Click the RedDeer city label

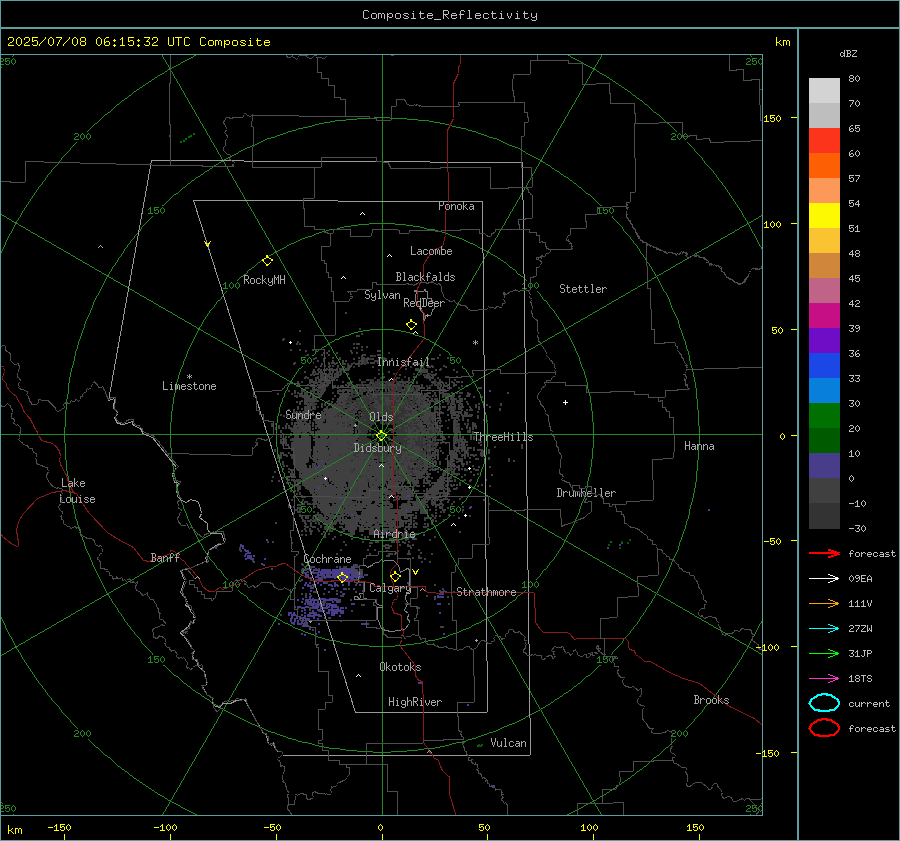tap(424, 303)
